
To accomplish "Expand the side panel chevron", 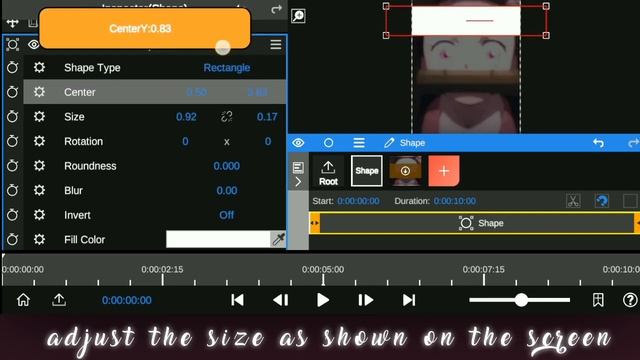I will [x=298, y=182].
